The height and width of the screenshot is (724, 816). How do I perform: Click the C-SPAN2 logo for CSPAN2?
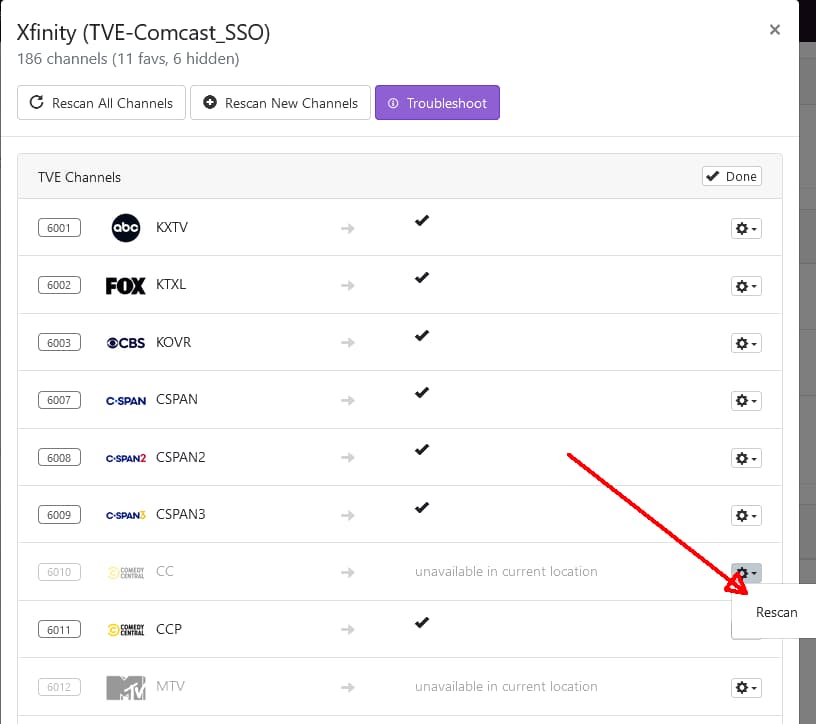pos(126,457)
